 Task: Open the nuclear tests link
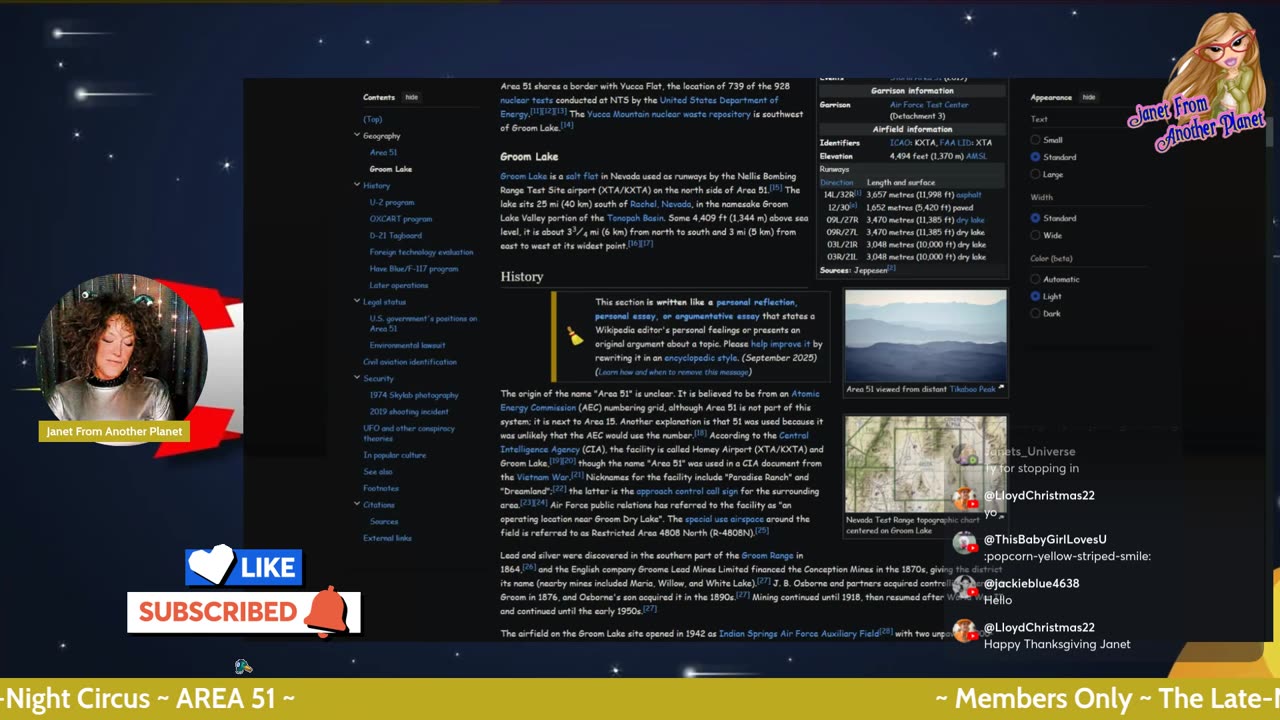coord(527,100)
